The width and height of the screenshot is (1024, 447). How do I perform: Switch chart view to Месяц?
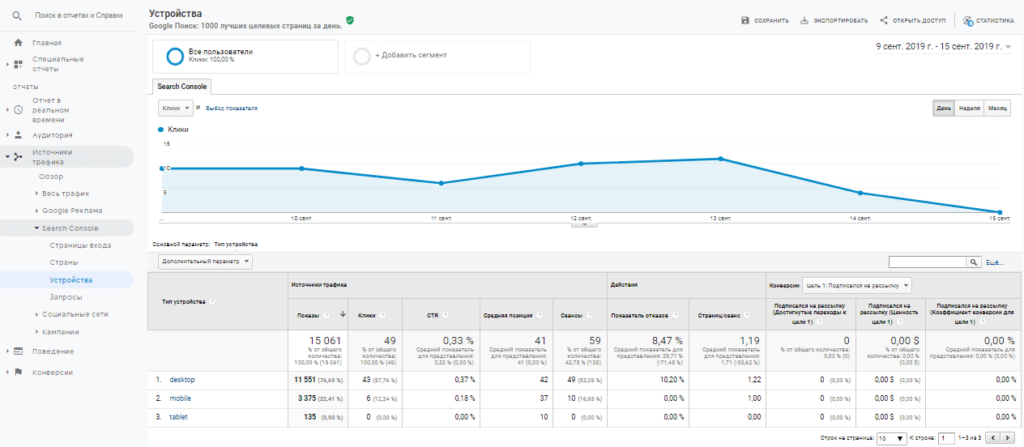tap(997, 108)
